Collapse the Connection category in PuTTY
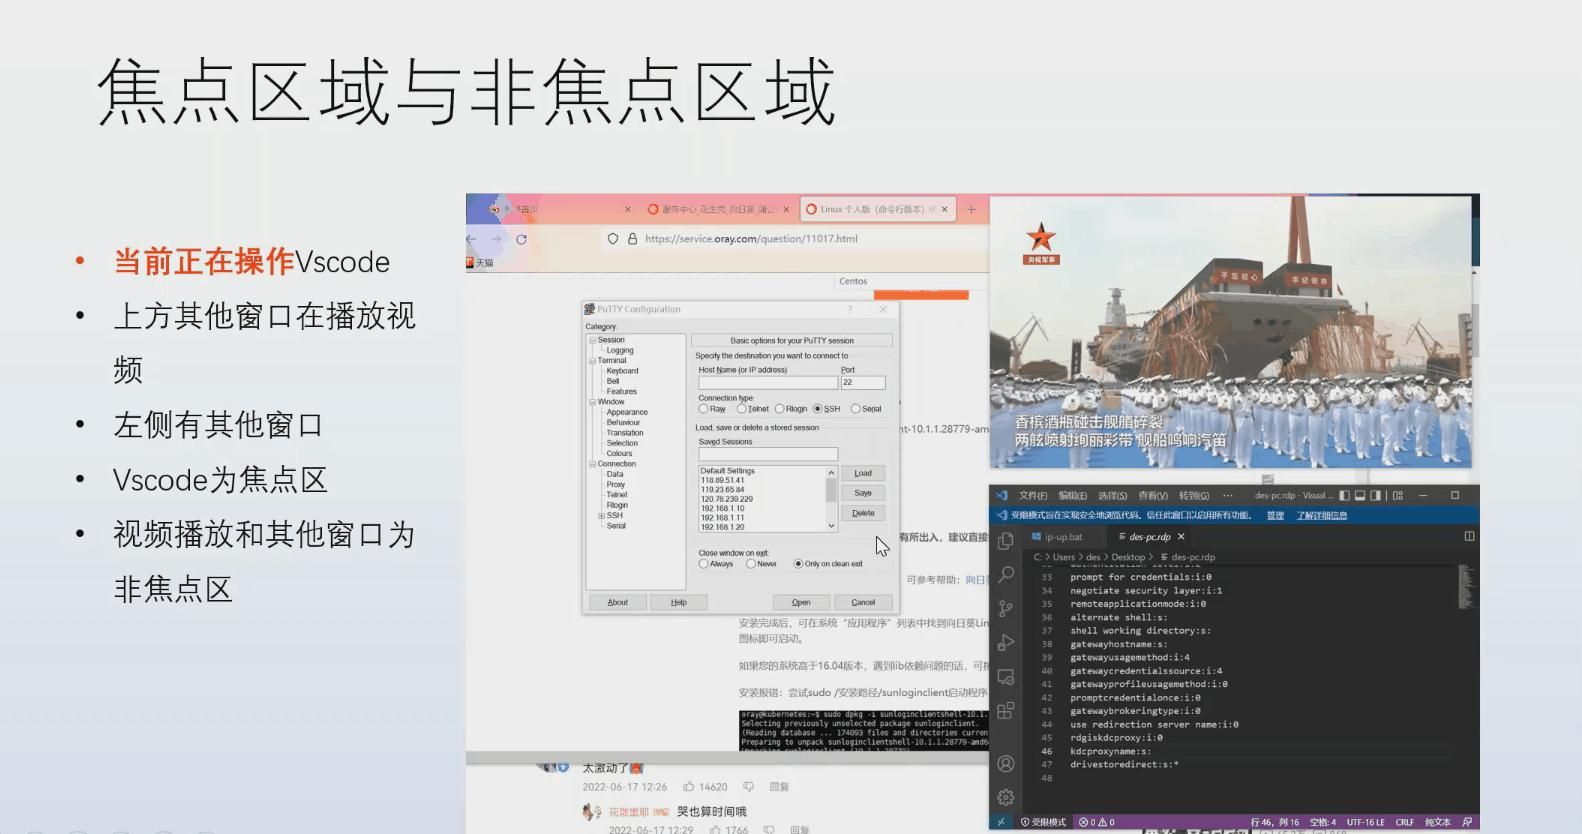 coord(592,464)
